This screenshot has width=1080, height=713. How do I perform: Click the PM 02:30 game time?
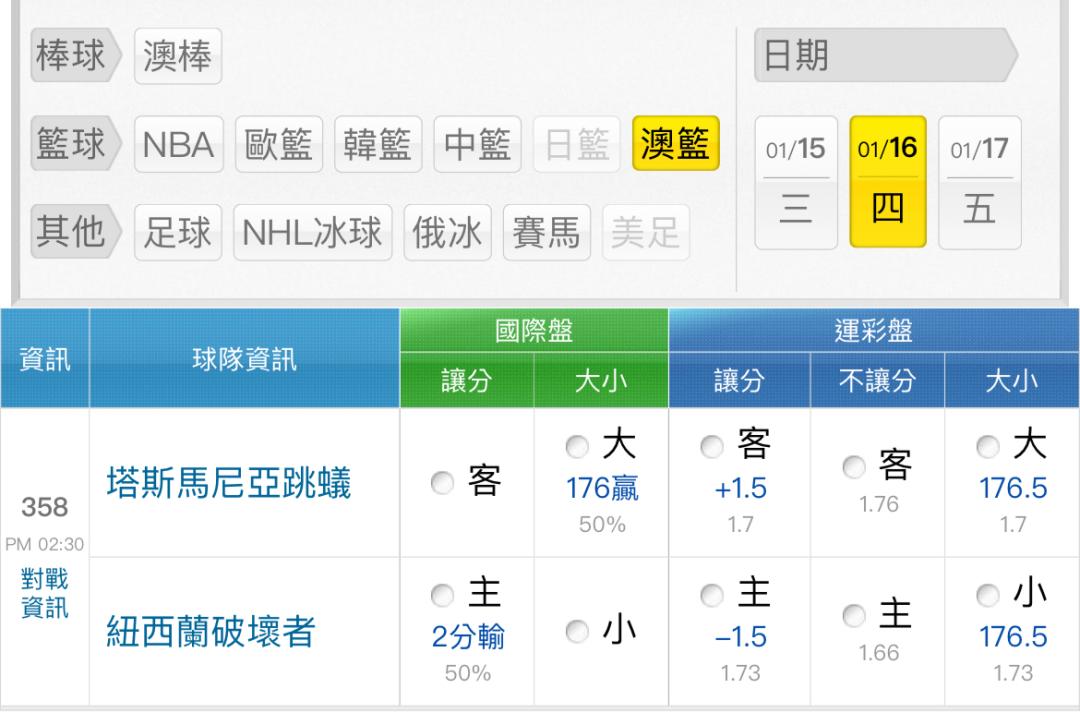(x=45, y=544)
